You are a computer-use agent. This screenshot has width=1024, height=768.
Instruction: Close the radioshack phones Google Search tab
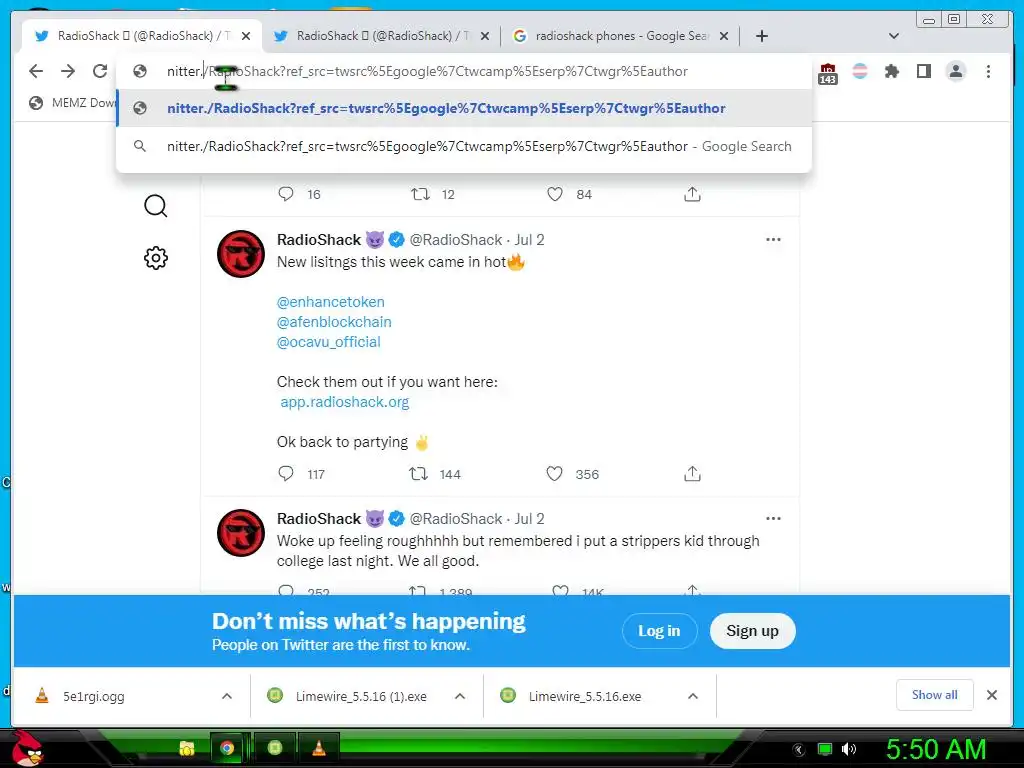pos(724,36)
